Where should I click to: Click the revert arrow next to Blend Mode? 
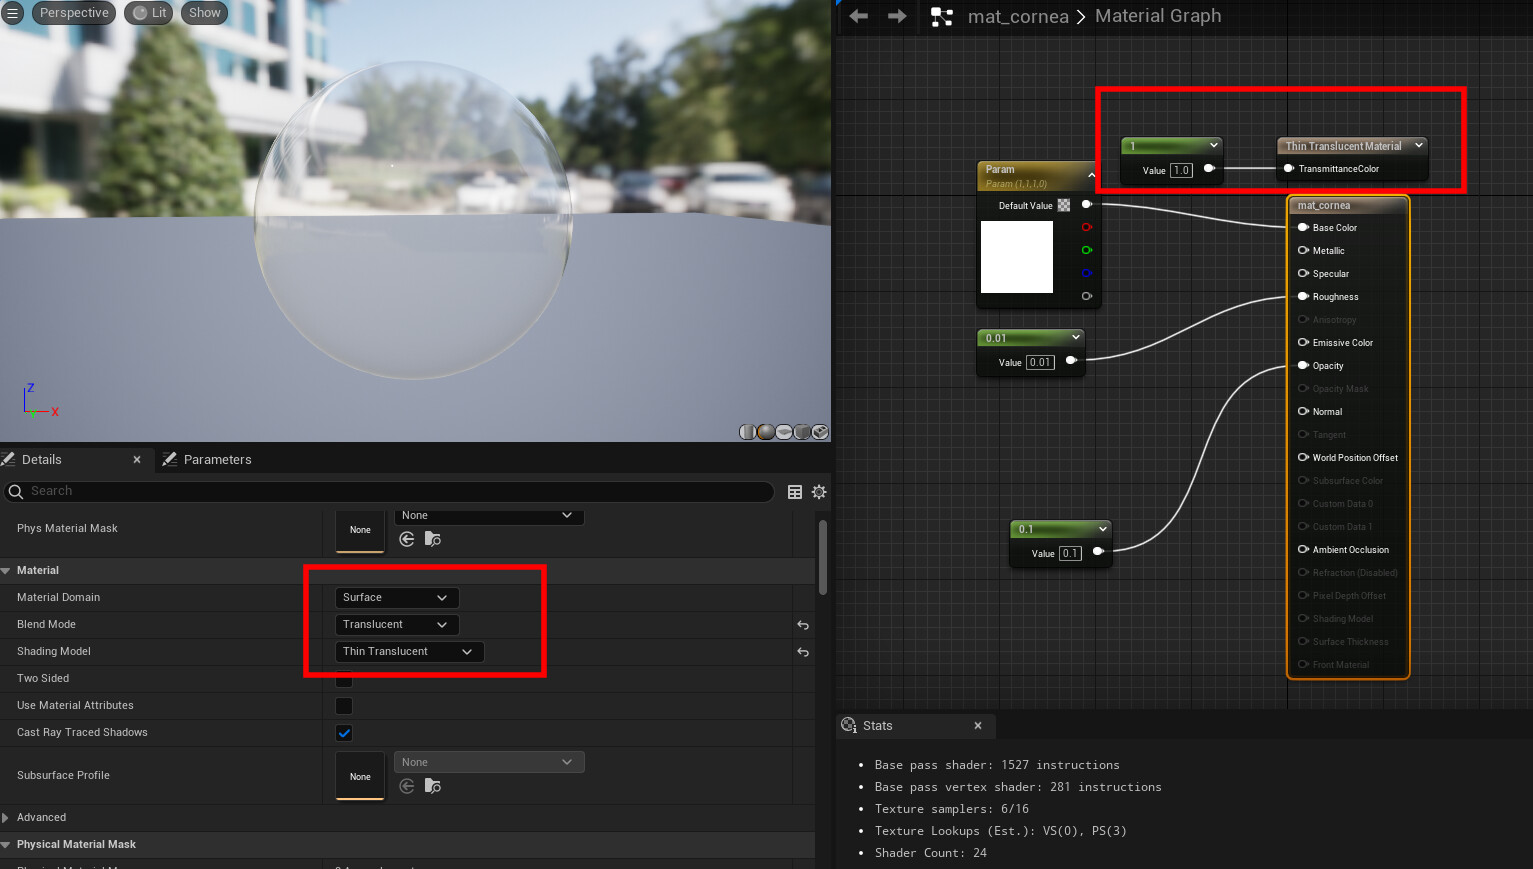pos(802,624)
